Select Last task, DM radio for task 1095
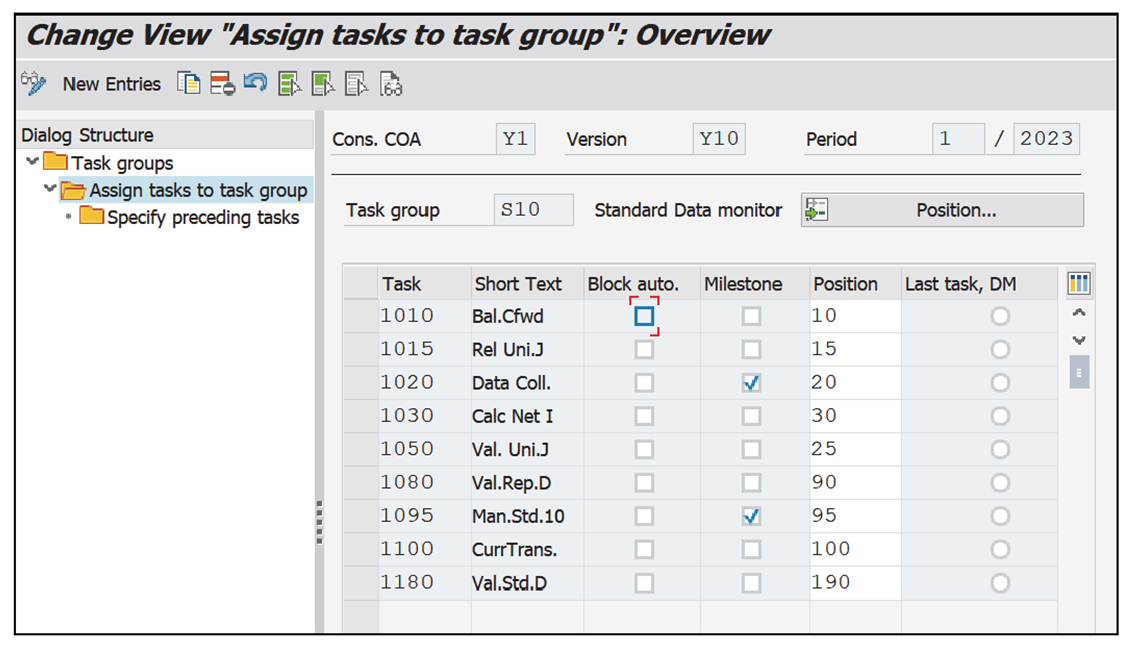Viewport: 1132px width, 651px height. 1000,515
